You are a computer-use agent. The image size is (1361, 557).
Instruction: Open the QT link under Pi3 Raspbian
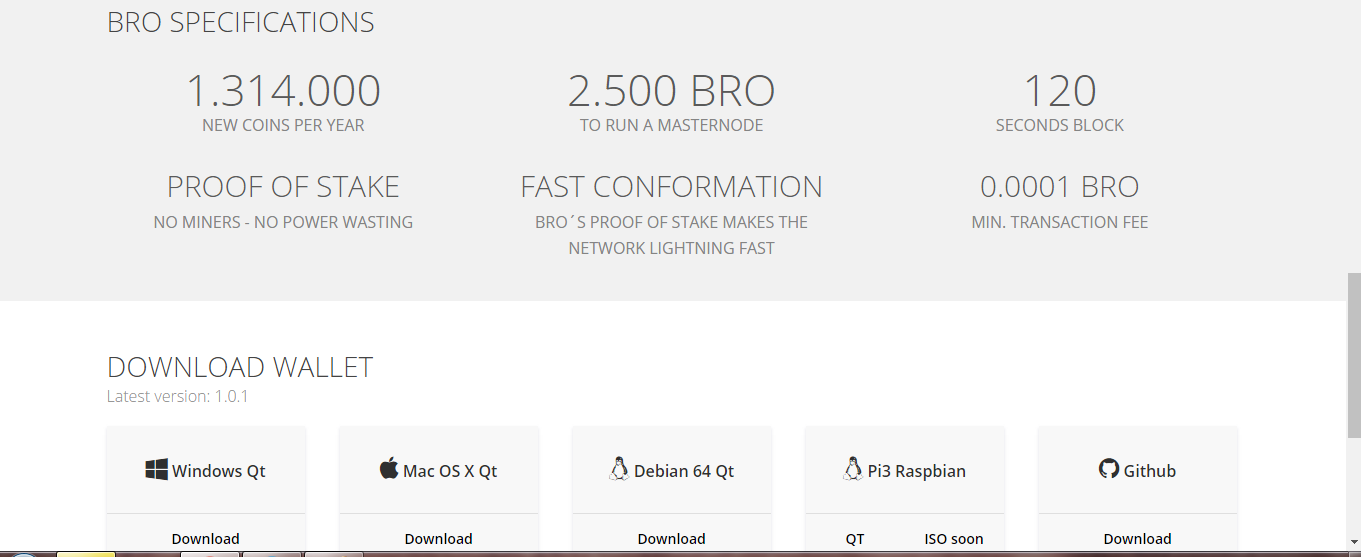[x=855, y=539]
